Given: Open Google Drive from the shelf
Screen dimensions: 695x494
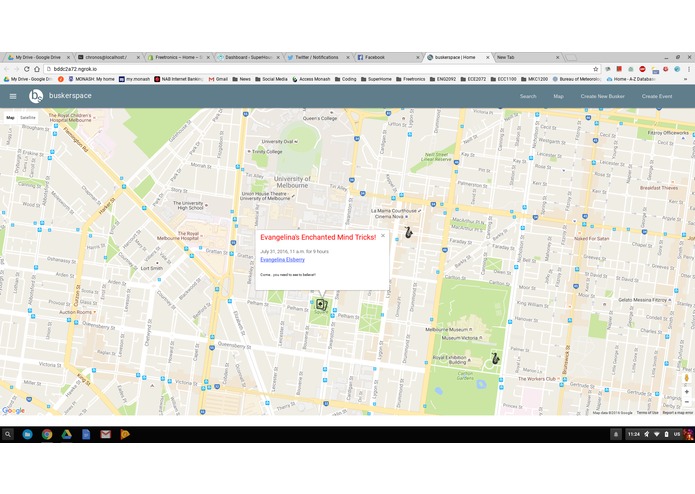Looking at the screenshot, I should point(66,435).
